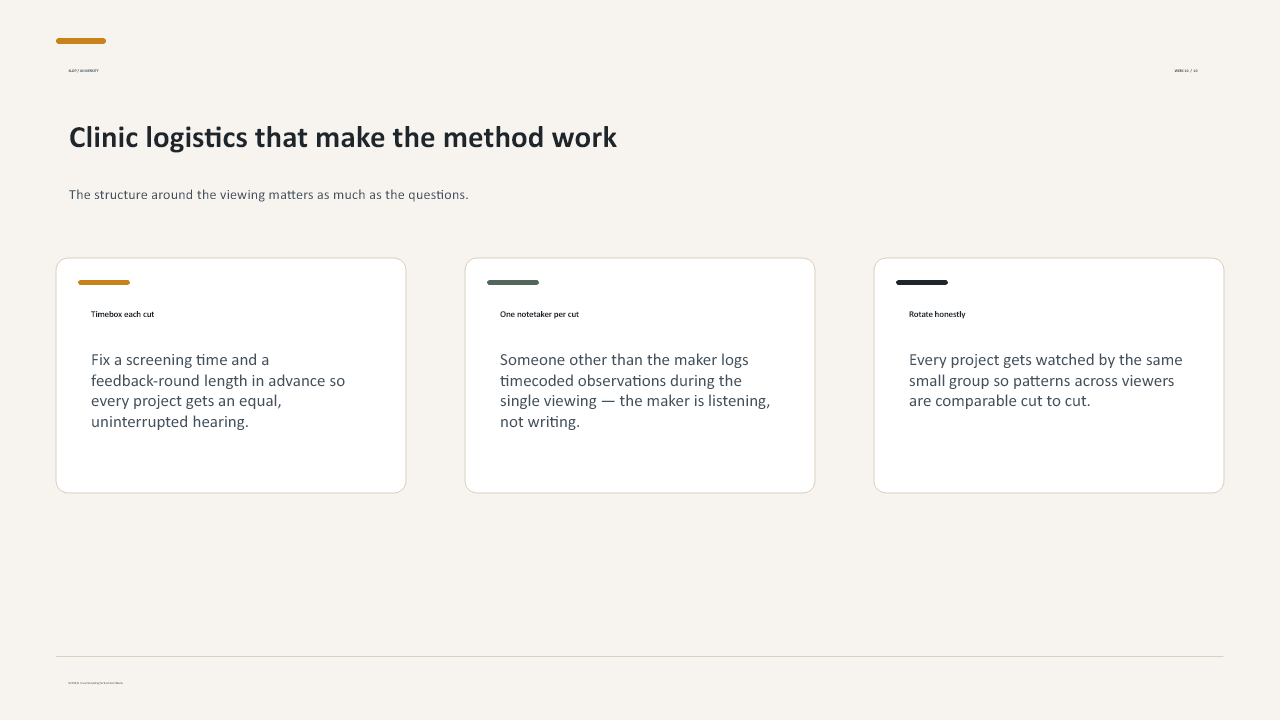1280x720 pixels.
Task: Select the "Fix a screening time" paragraph
Action: 218,391
